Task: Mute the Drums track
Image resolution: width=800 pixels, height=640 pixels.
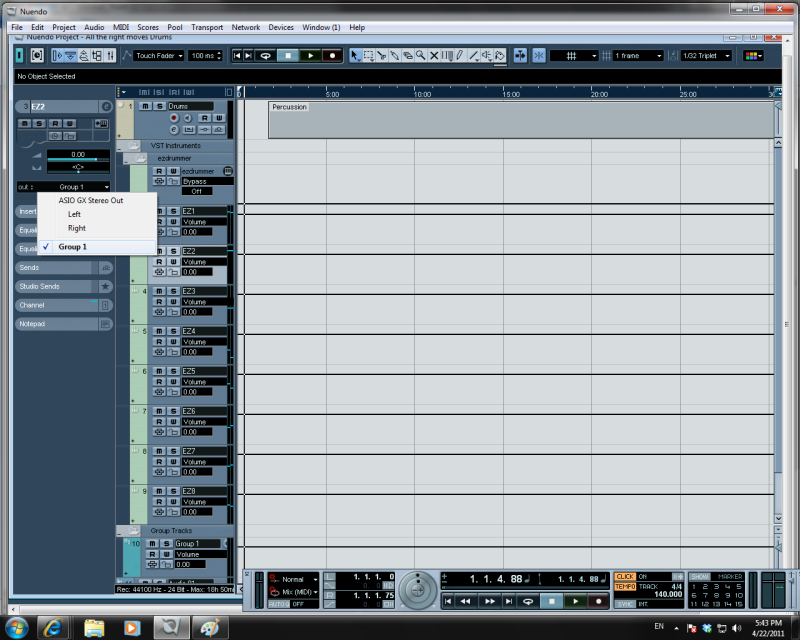Action: 145,106
